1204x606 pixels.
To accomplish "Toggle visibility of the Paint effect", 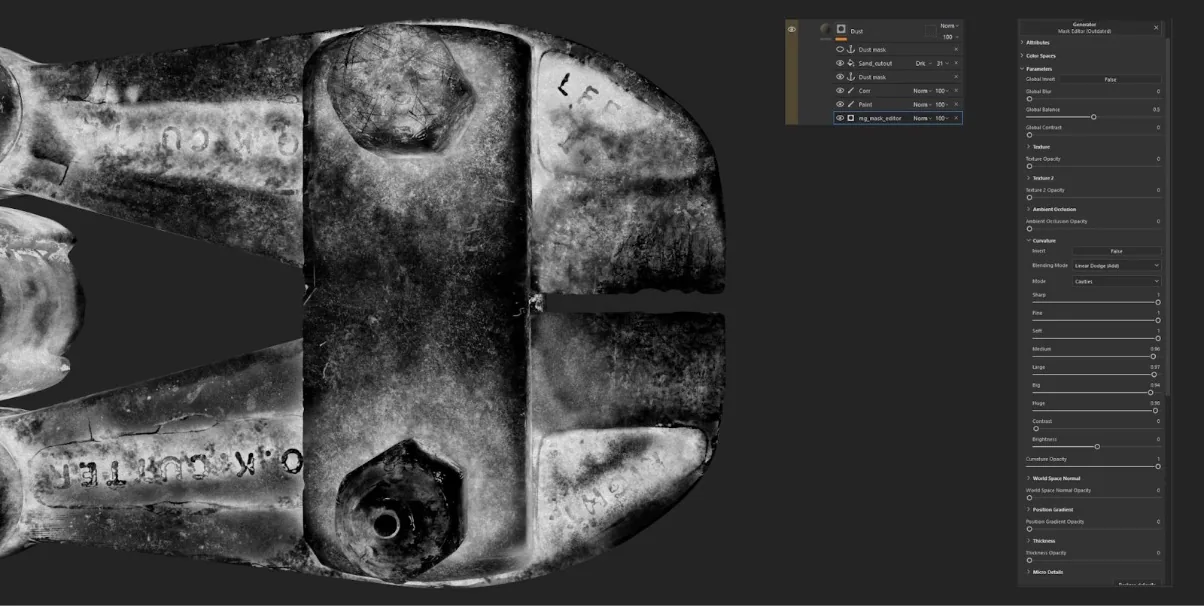I will pyautogui.click(x=840, y=104).
